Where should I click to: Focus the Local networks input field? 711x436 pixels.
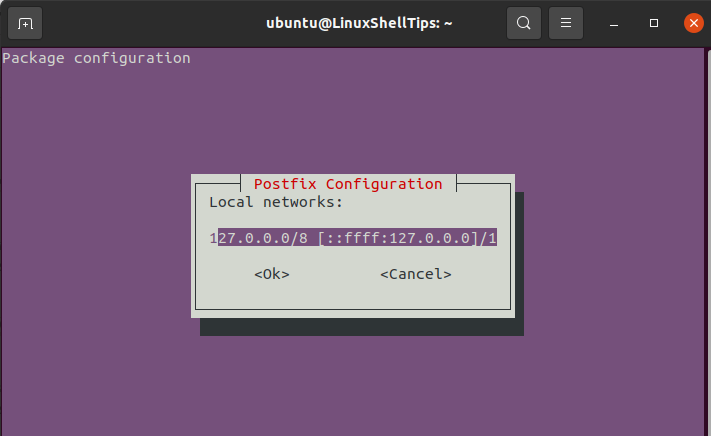tap(353, 238)
